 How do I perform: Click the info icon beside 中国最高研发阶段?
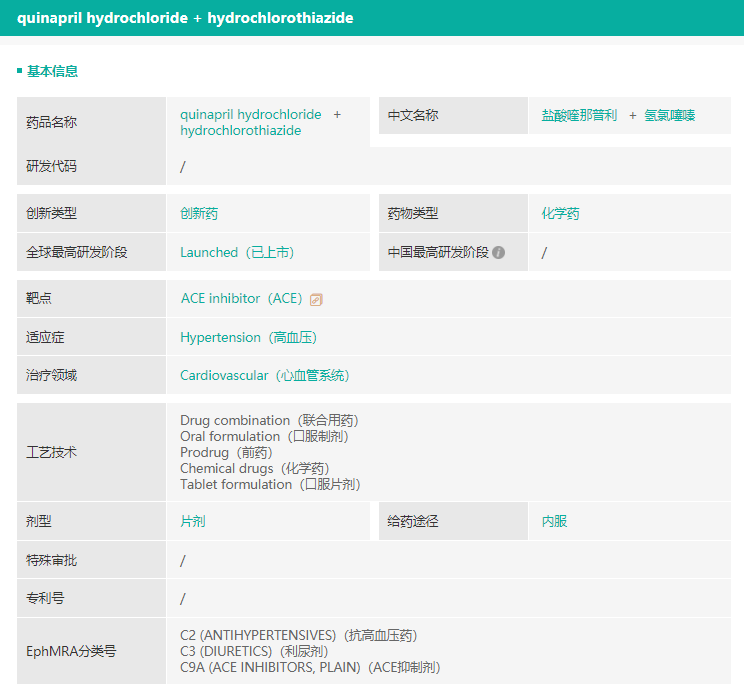click(498, 252)
